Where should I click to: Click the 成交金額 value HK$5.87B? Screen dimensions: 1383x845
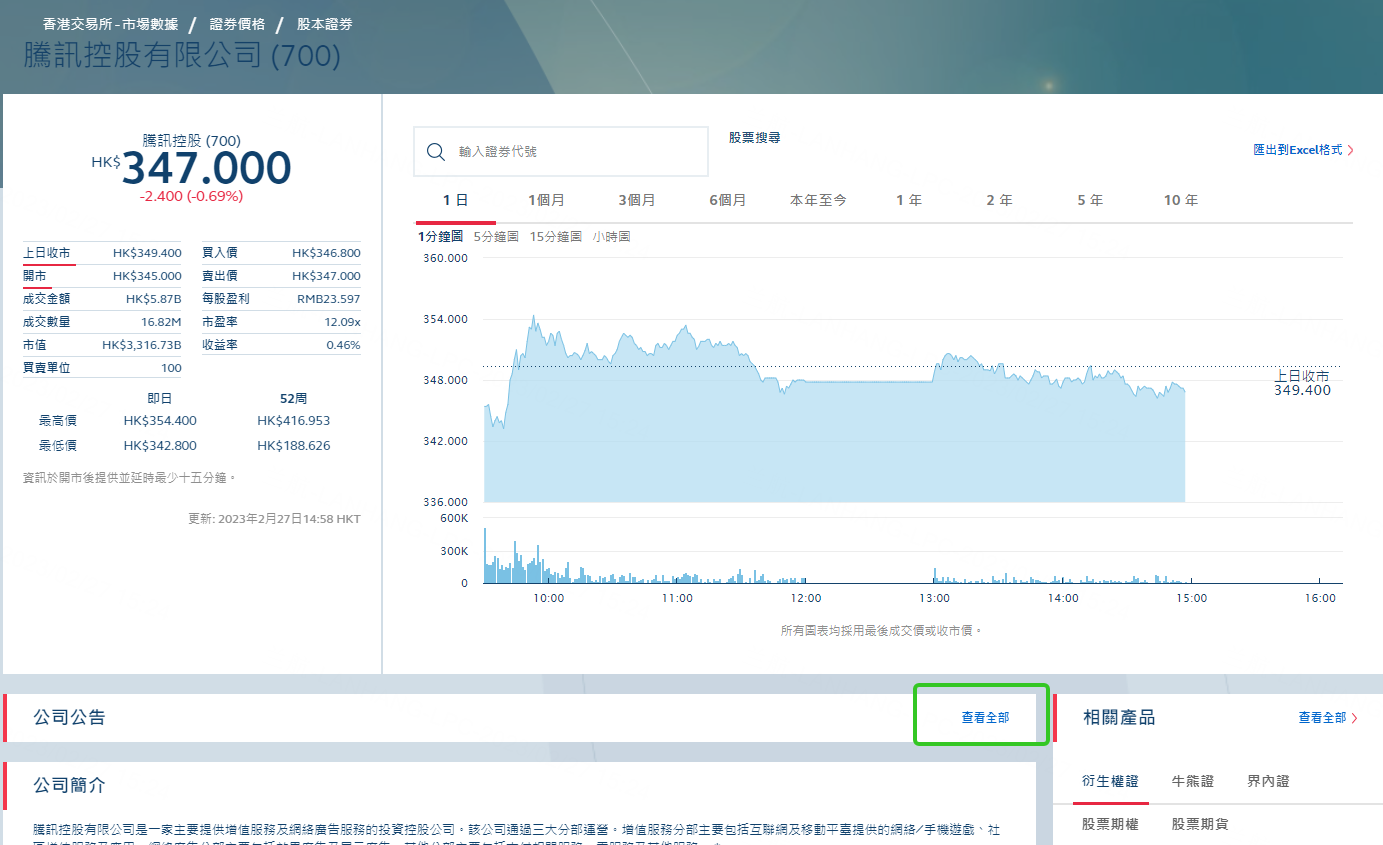point(154,299)
